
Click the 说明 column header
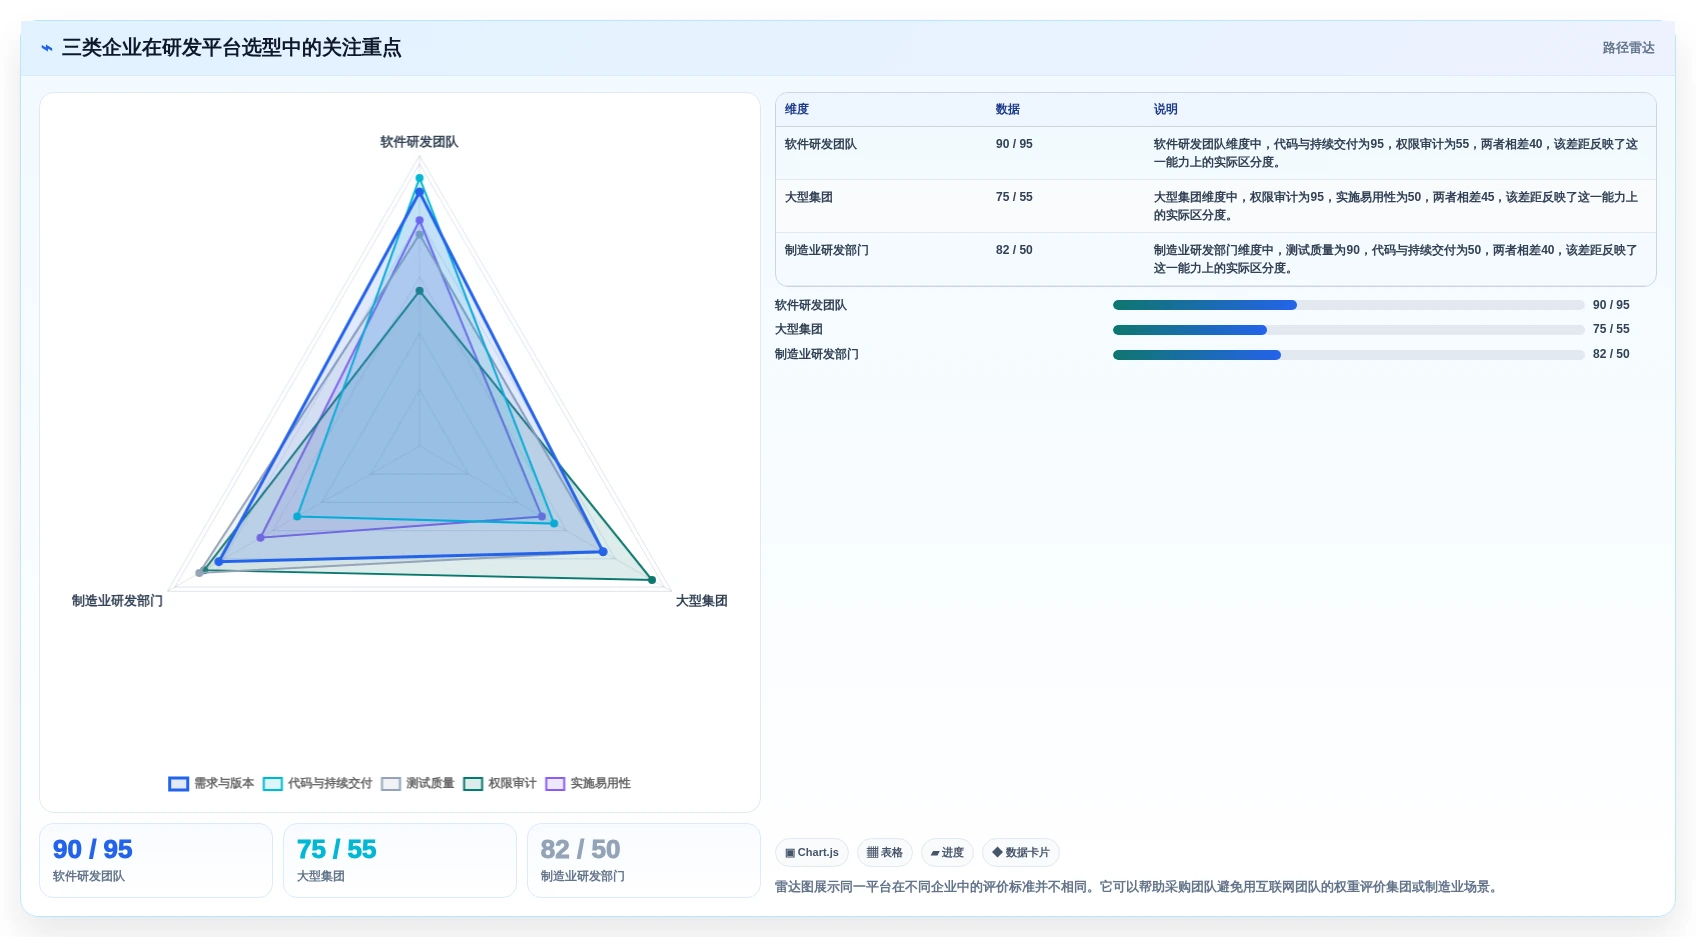(x=1166, y=110)
